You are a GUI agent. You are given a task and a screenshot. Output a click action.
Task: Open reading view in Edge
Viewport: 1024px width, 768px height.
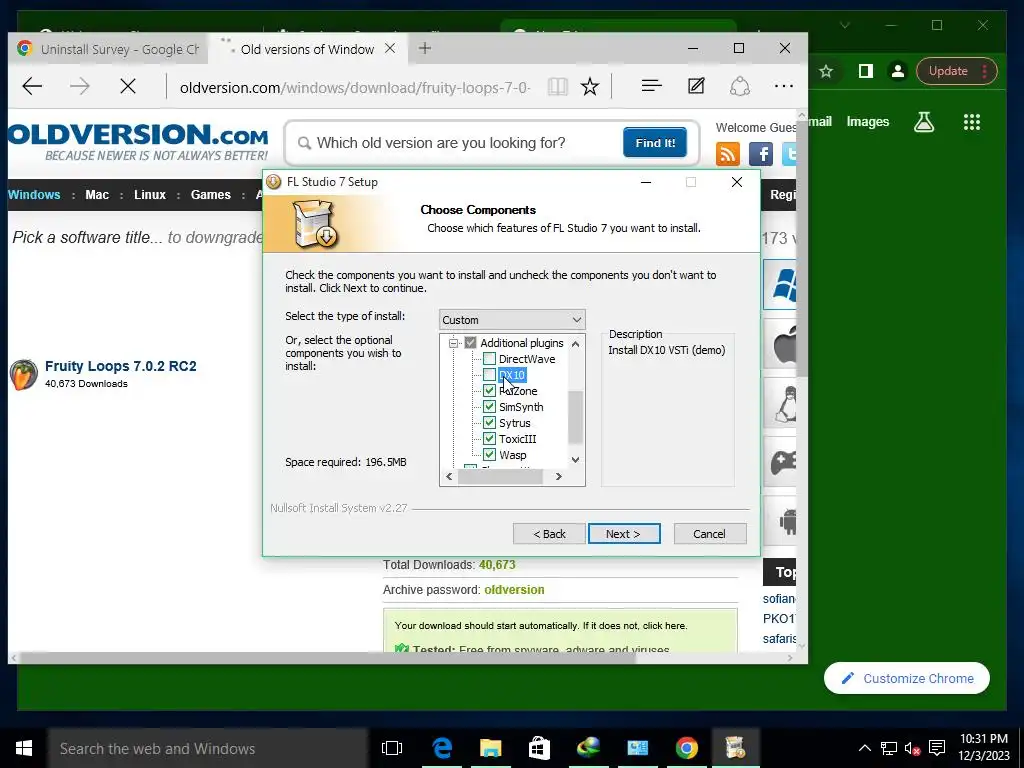tap(557, 86)
